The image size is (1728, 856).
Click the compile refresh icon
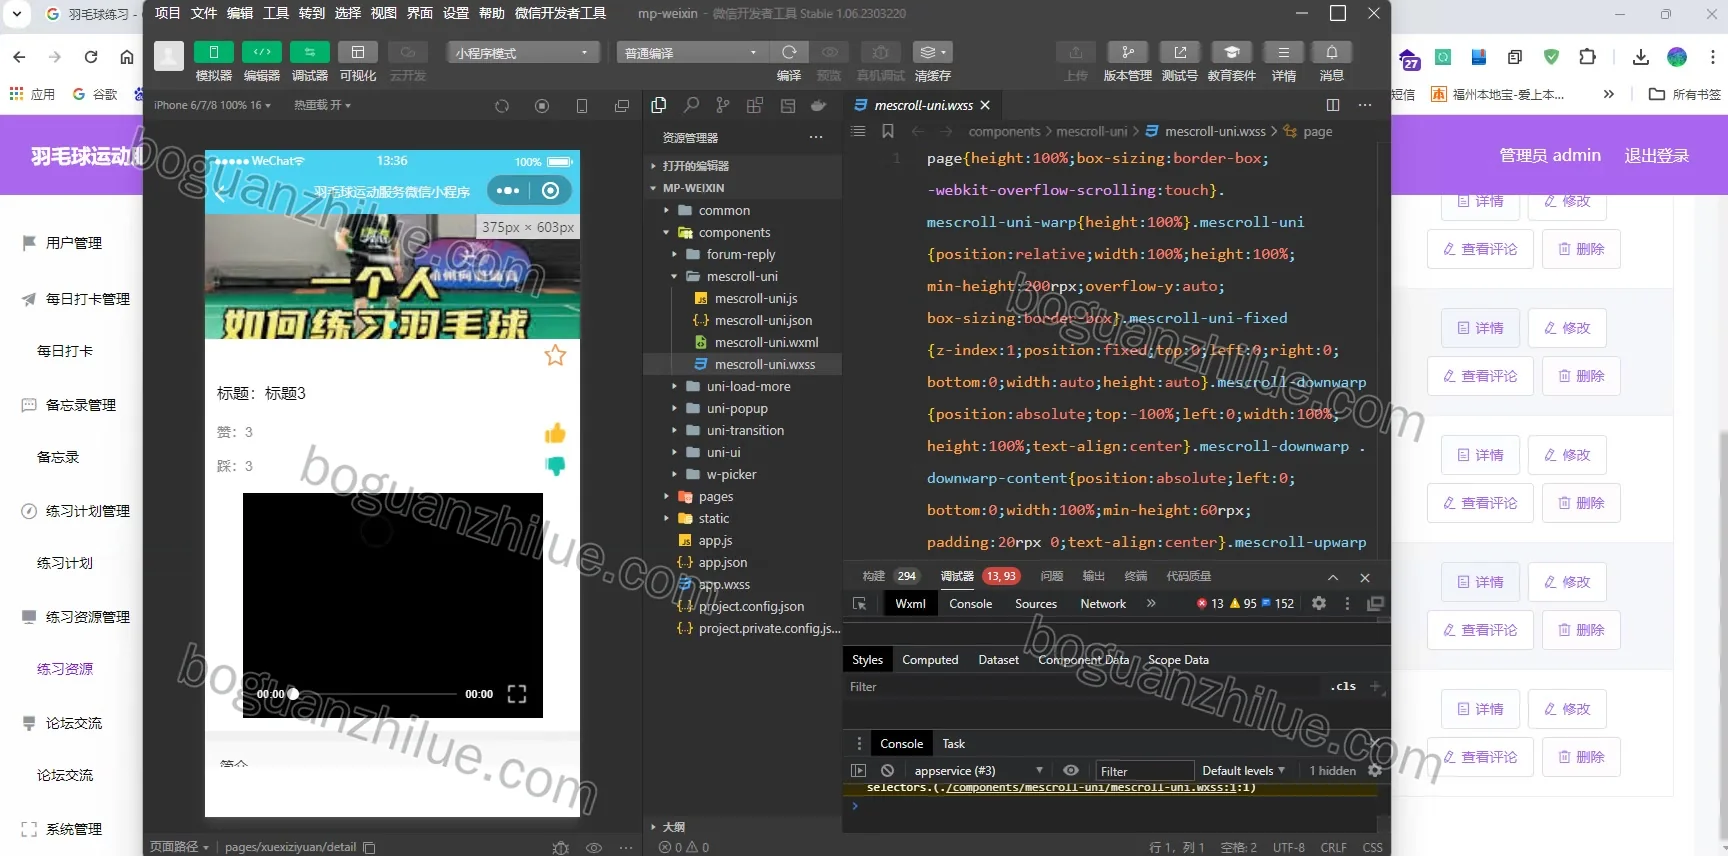789,52
